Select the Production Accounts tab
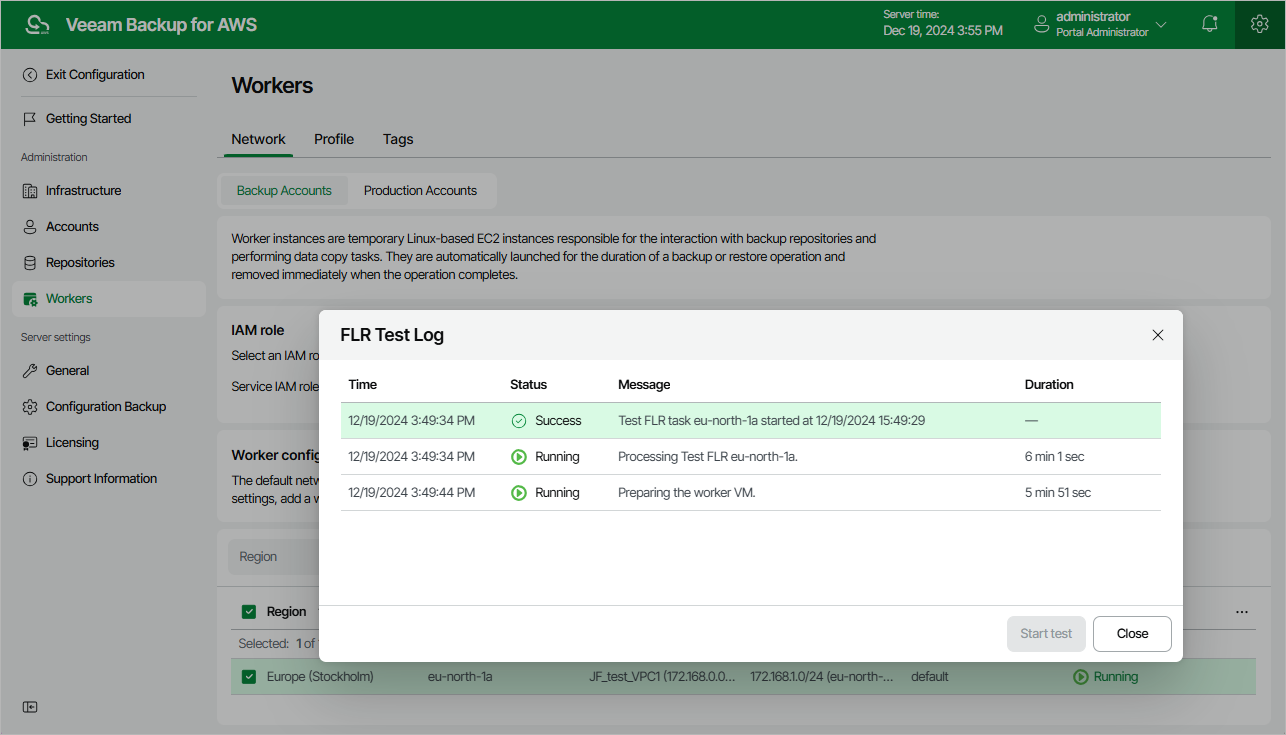This screenshot has width=1286, height=735. 420,191
